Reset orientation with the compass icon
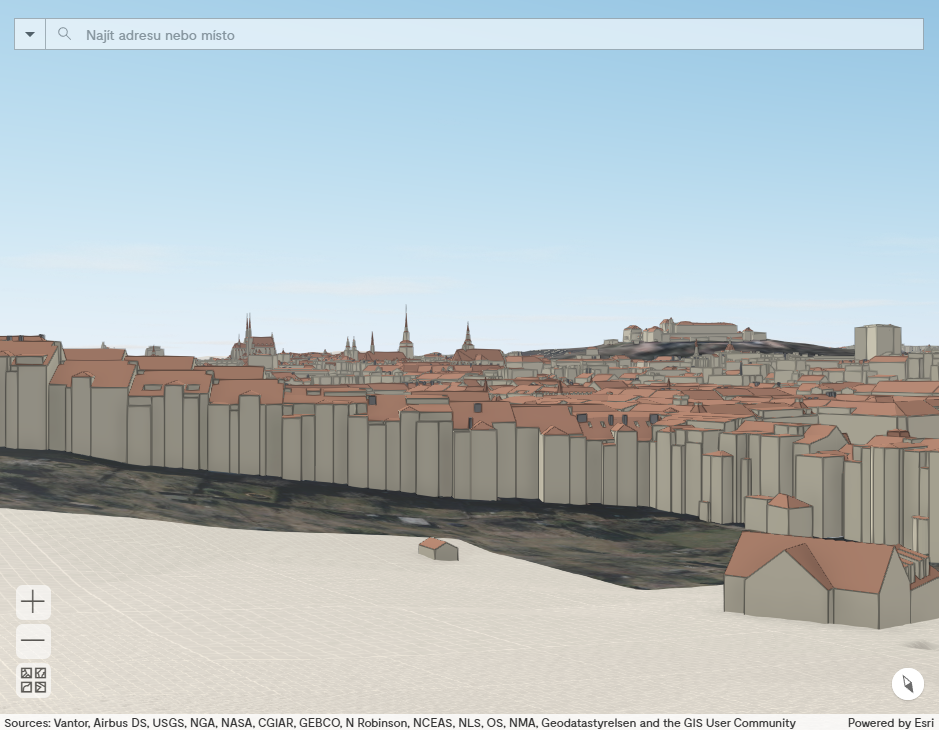939x730 pixels. pos(907,684)
